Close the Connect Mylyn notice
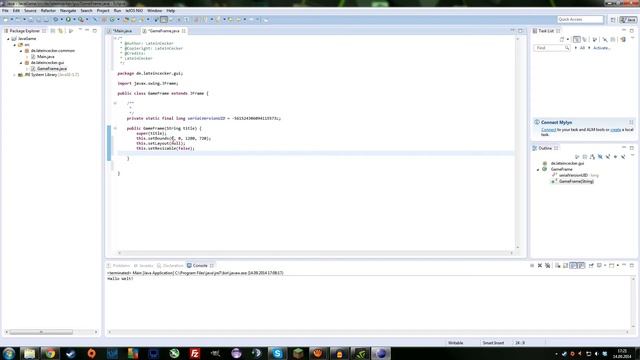This screenshot has width=640, height=360. coord(631,122)
